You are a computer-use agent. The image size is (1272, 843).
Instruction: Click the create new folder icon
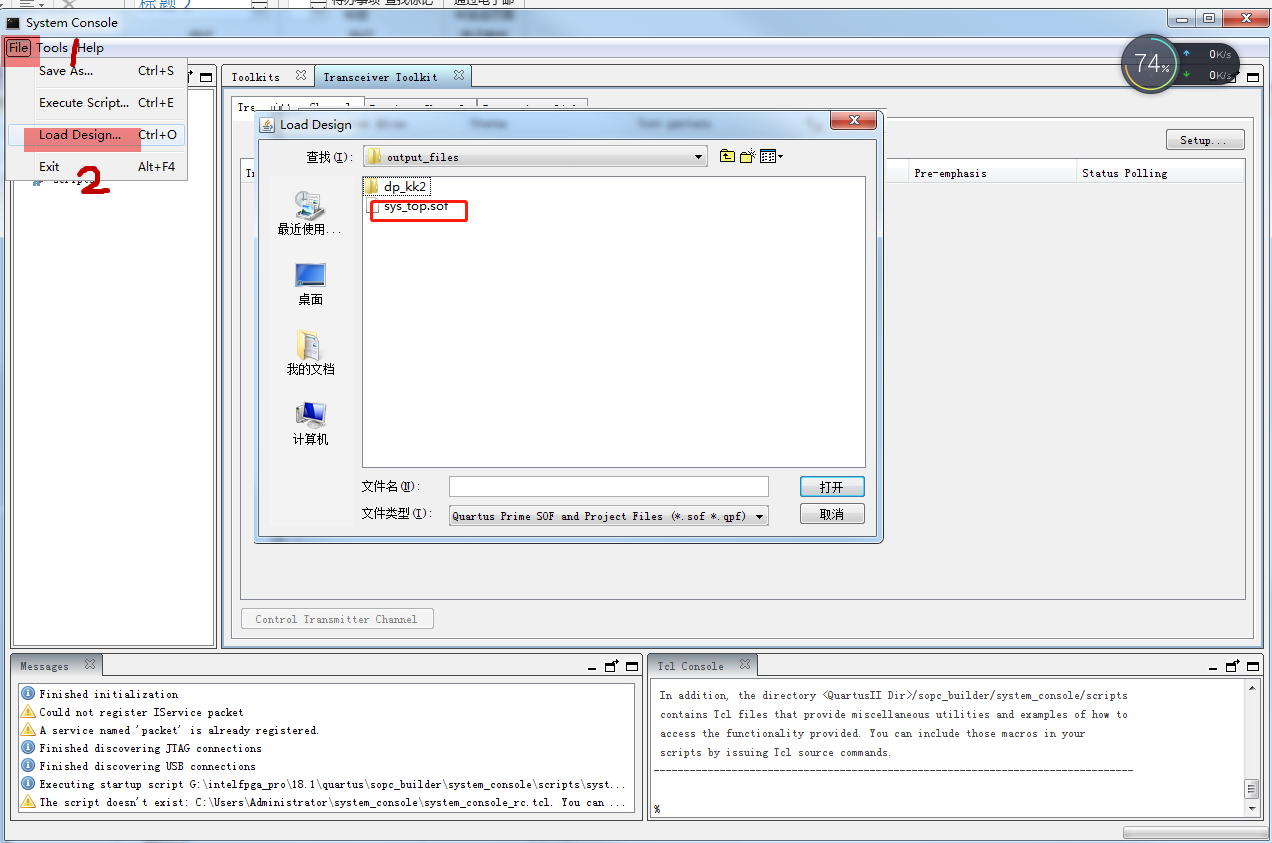coord(746,155)
